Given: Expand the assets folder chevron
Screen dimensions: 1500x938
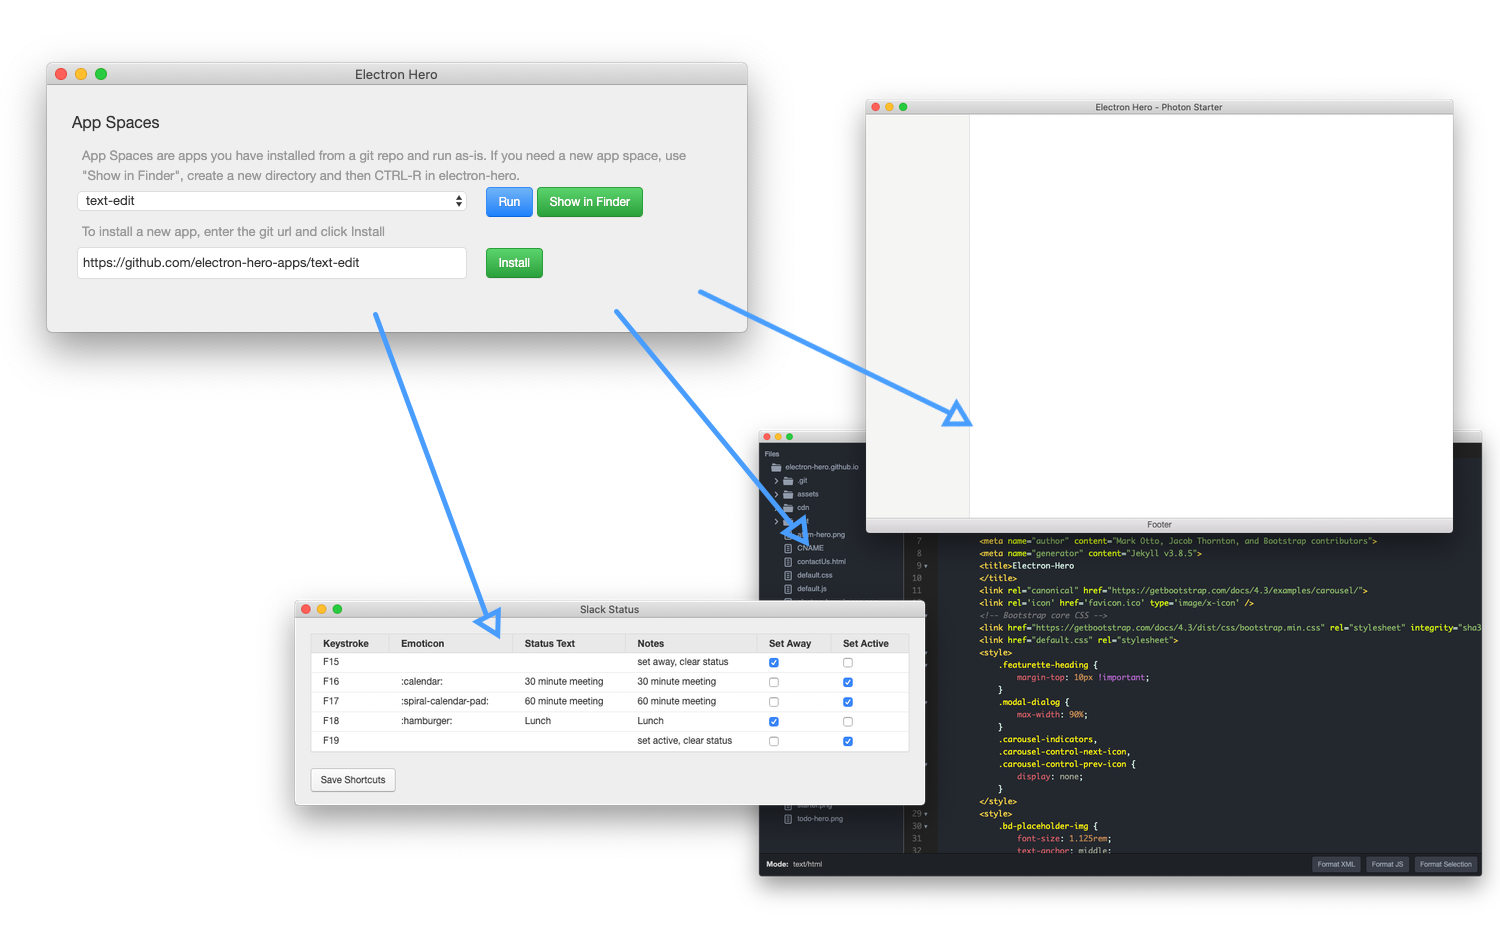Looking at the screenshot, I should [x=776, y=494].
